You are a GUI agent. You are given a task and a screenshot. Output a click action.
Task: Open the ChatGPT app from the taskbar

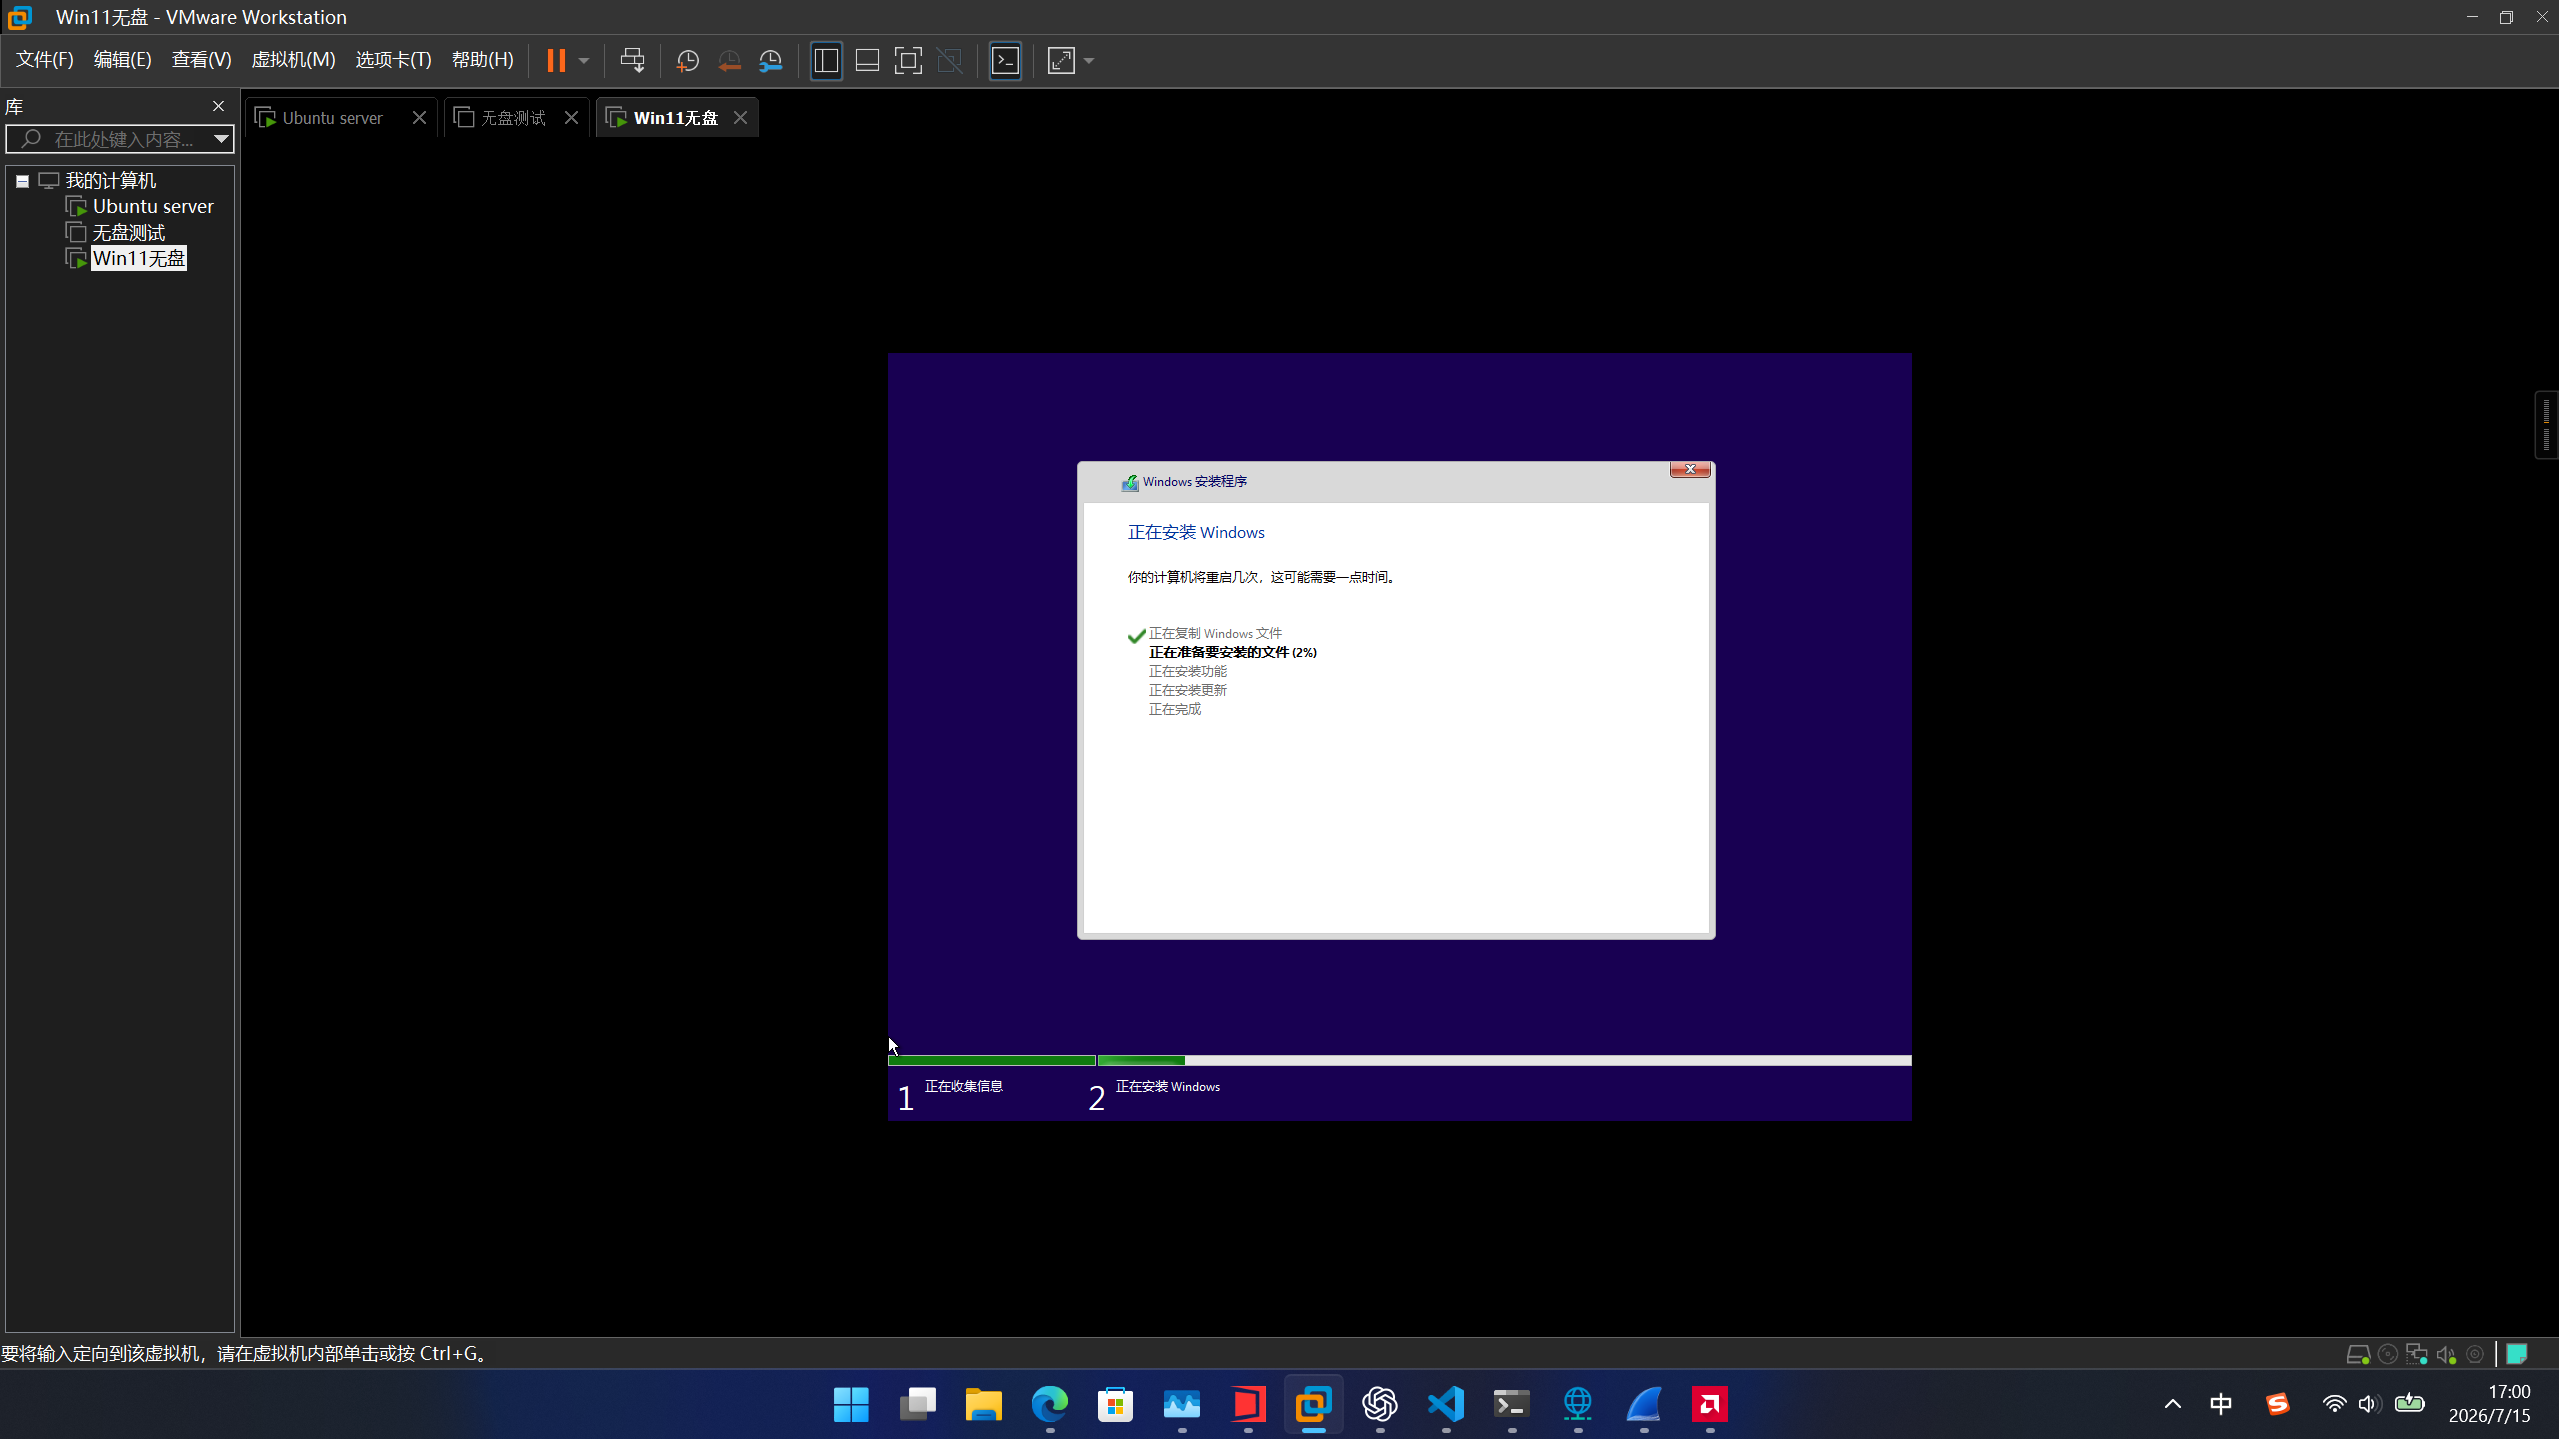[x=1380, y=1404]
